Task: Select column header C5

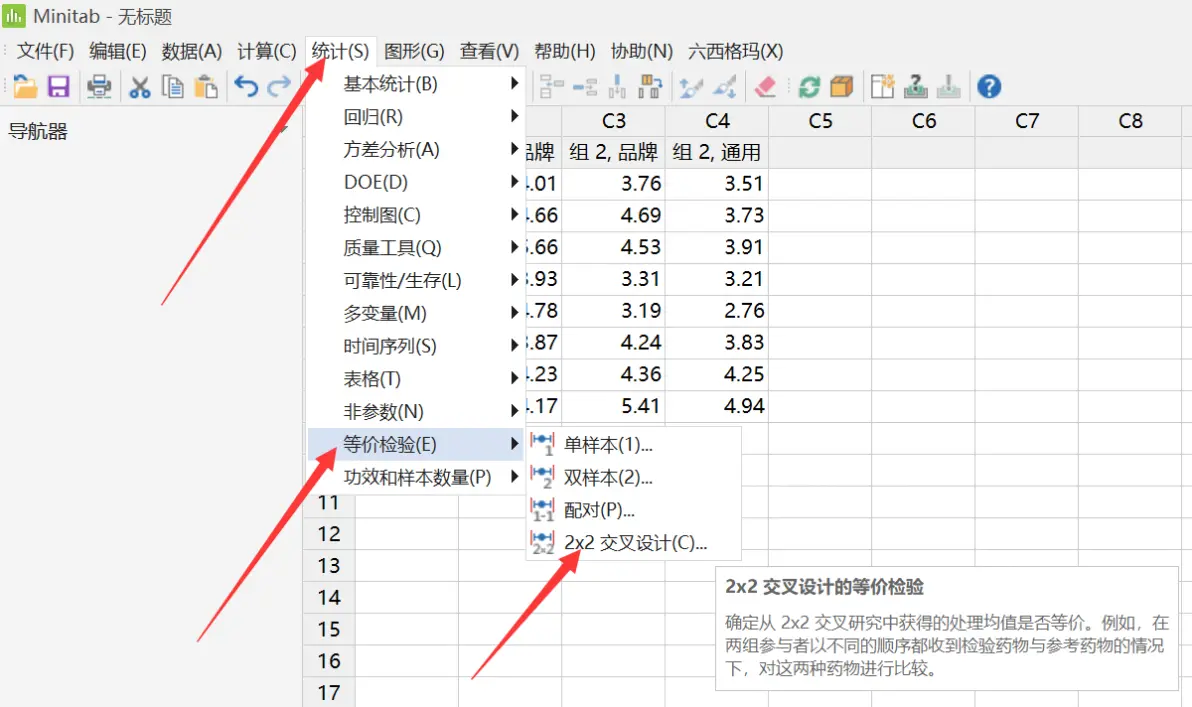Action: (x=820, y=121)
